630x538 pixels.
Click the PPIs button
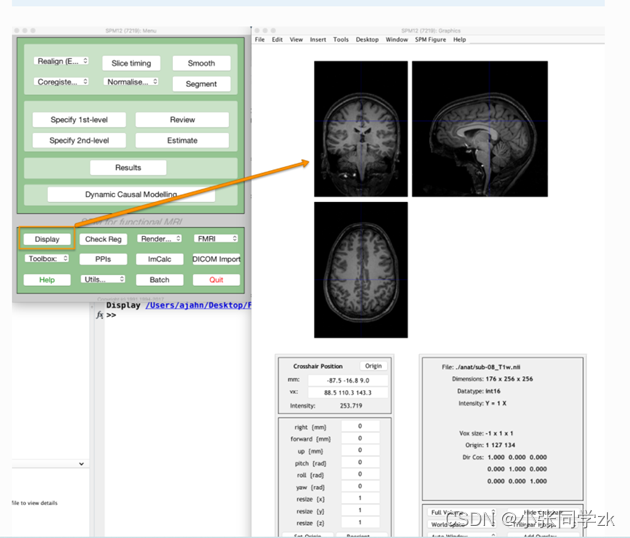tap(103, 259)
